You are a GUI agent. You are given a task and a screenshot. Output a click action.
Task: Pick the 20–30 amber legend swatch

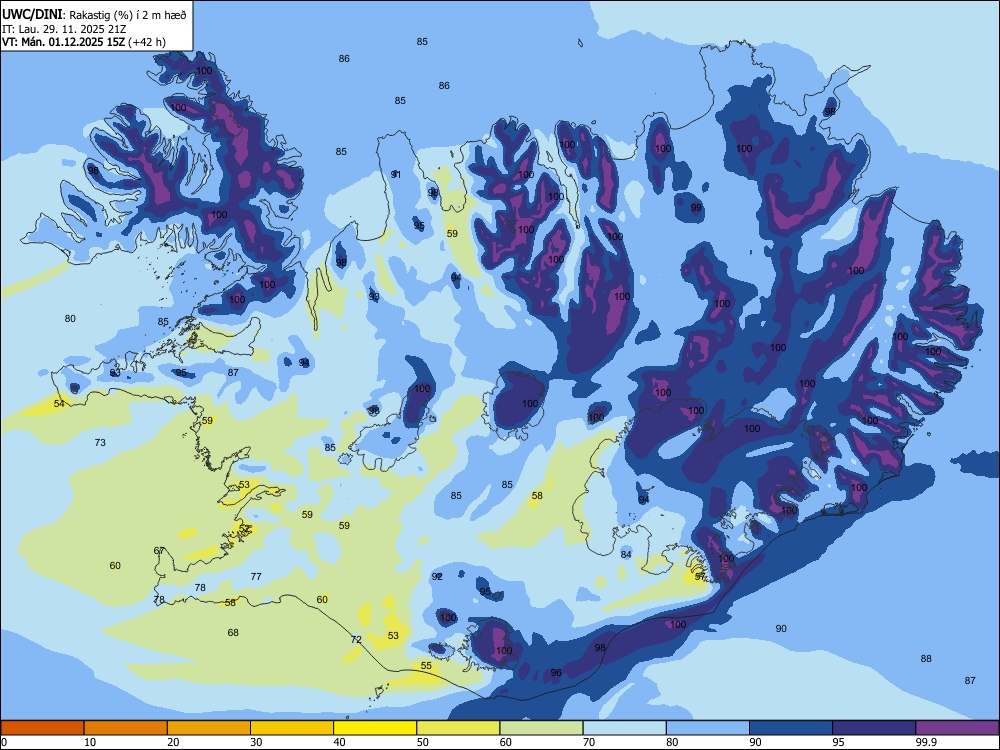click(x=209, y=728)
